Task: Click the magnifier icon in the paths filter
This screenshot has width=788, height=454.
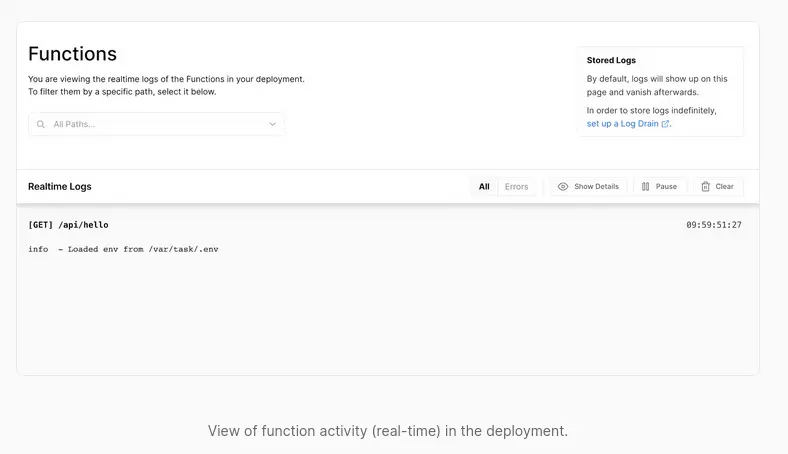Action: (x=41, y=124)
